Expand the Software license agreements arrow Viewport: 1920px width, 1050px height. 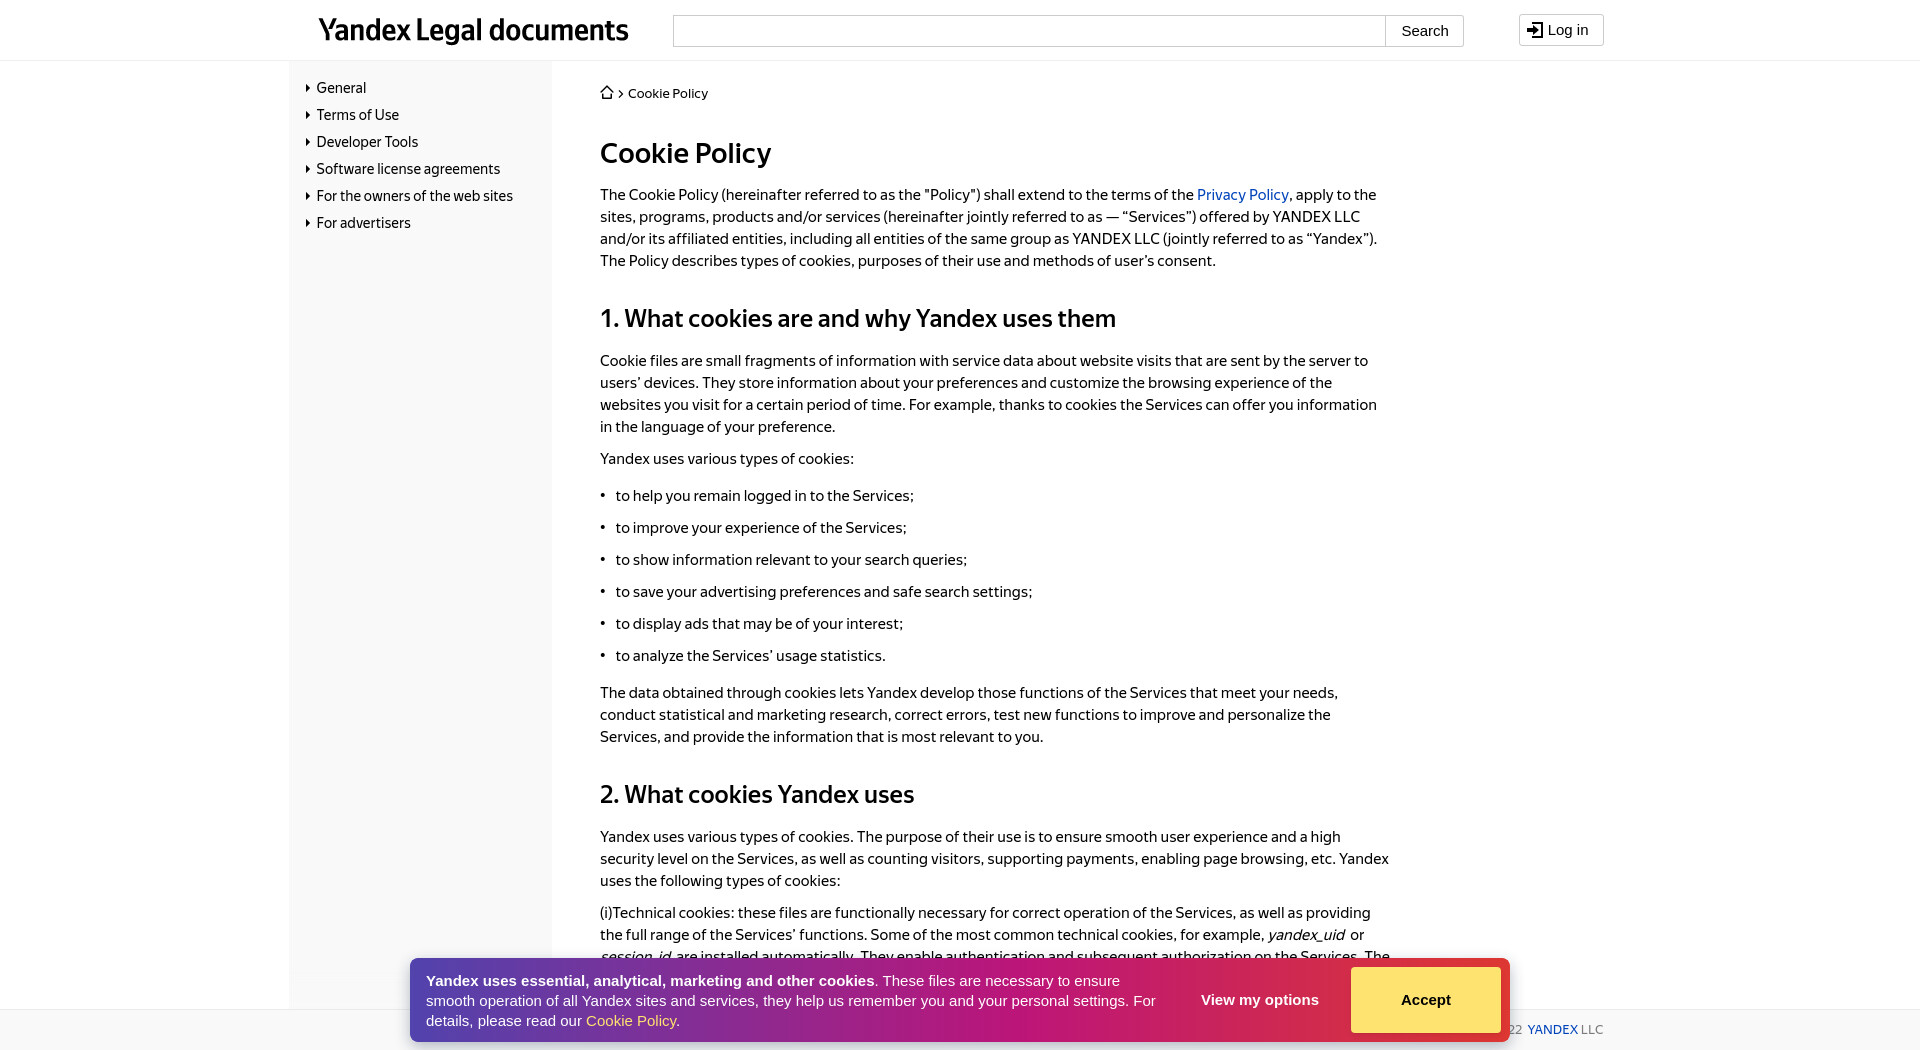(x=308, y=169)
